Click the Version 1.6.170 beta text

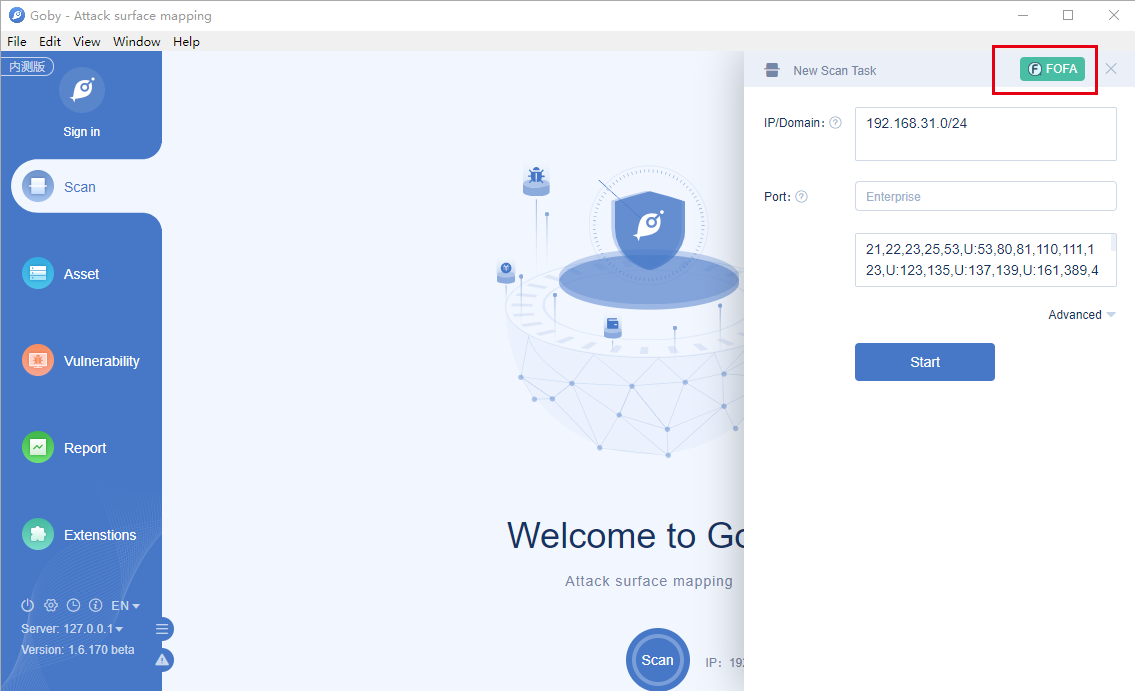(77, 650)
